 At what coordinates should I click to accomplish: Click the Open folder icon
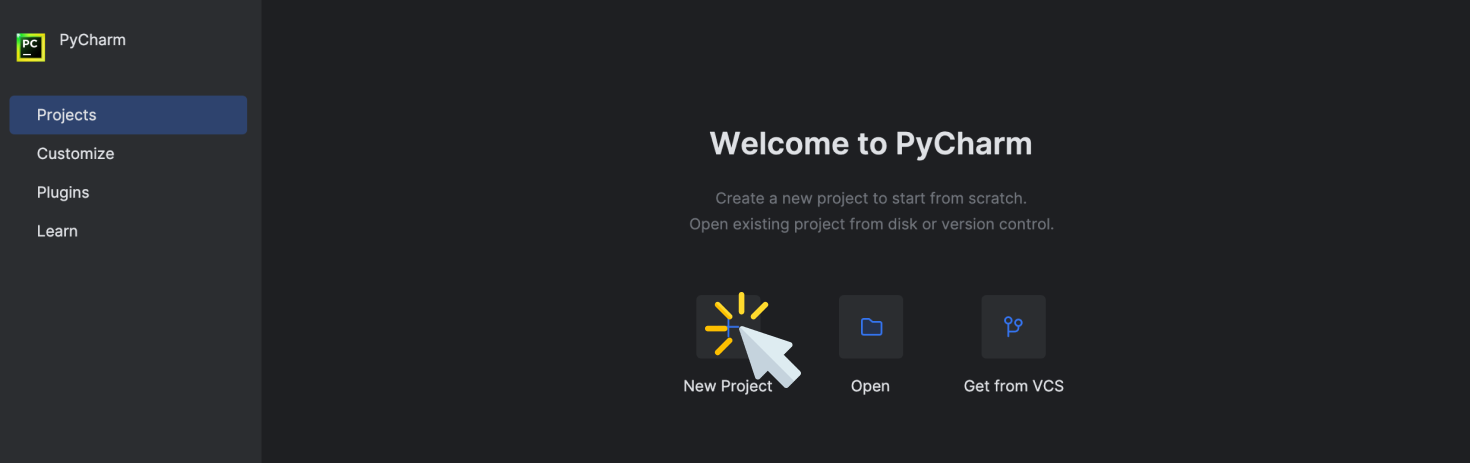click(x=871, y=327)
